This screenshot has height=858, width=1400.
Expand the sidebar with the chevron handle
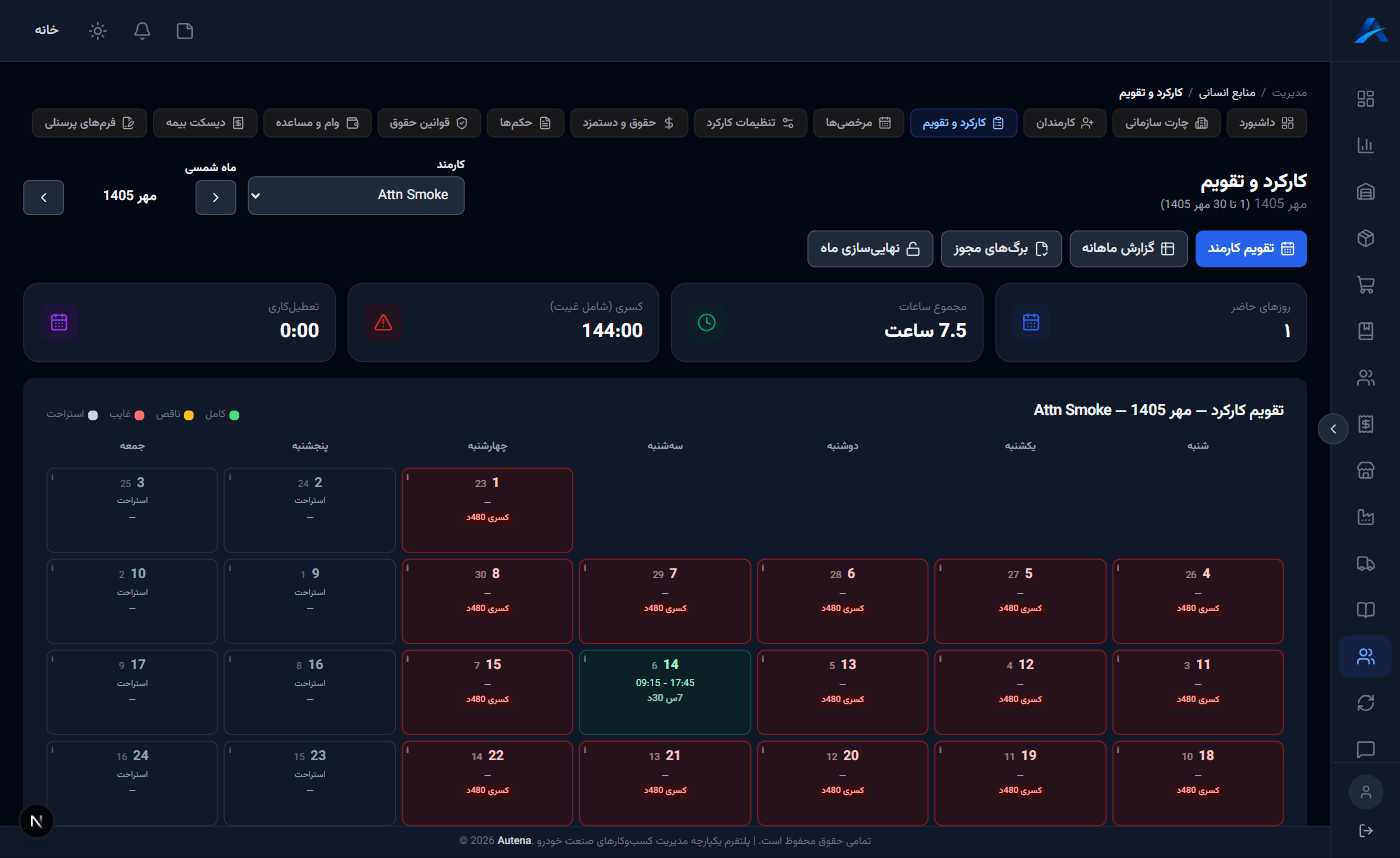coord(1332,428)
